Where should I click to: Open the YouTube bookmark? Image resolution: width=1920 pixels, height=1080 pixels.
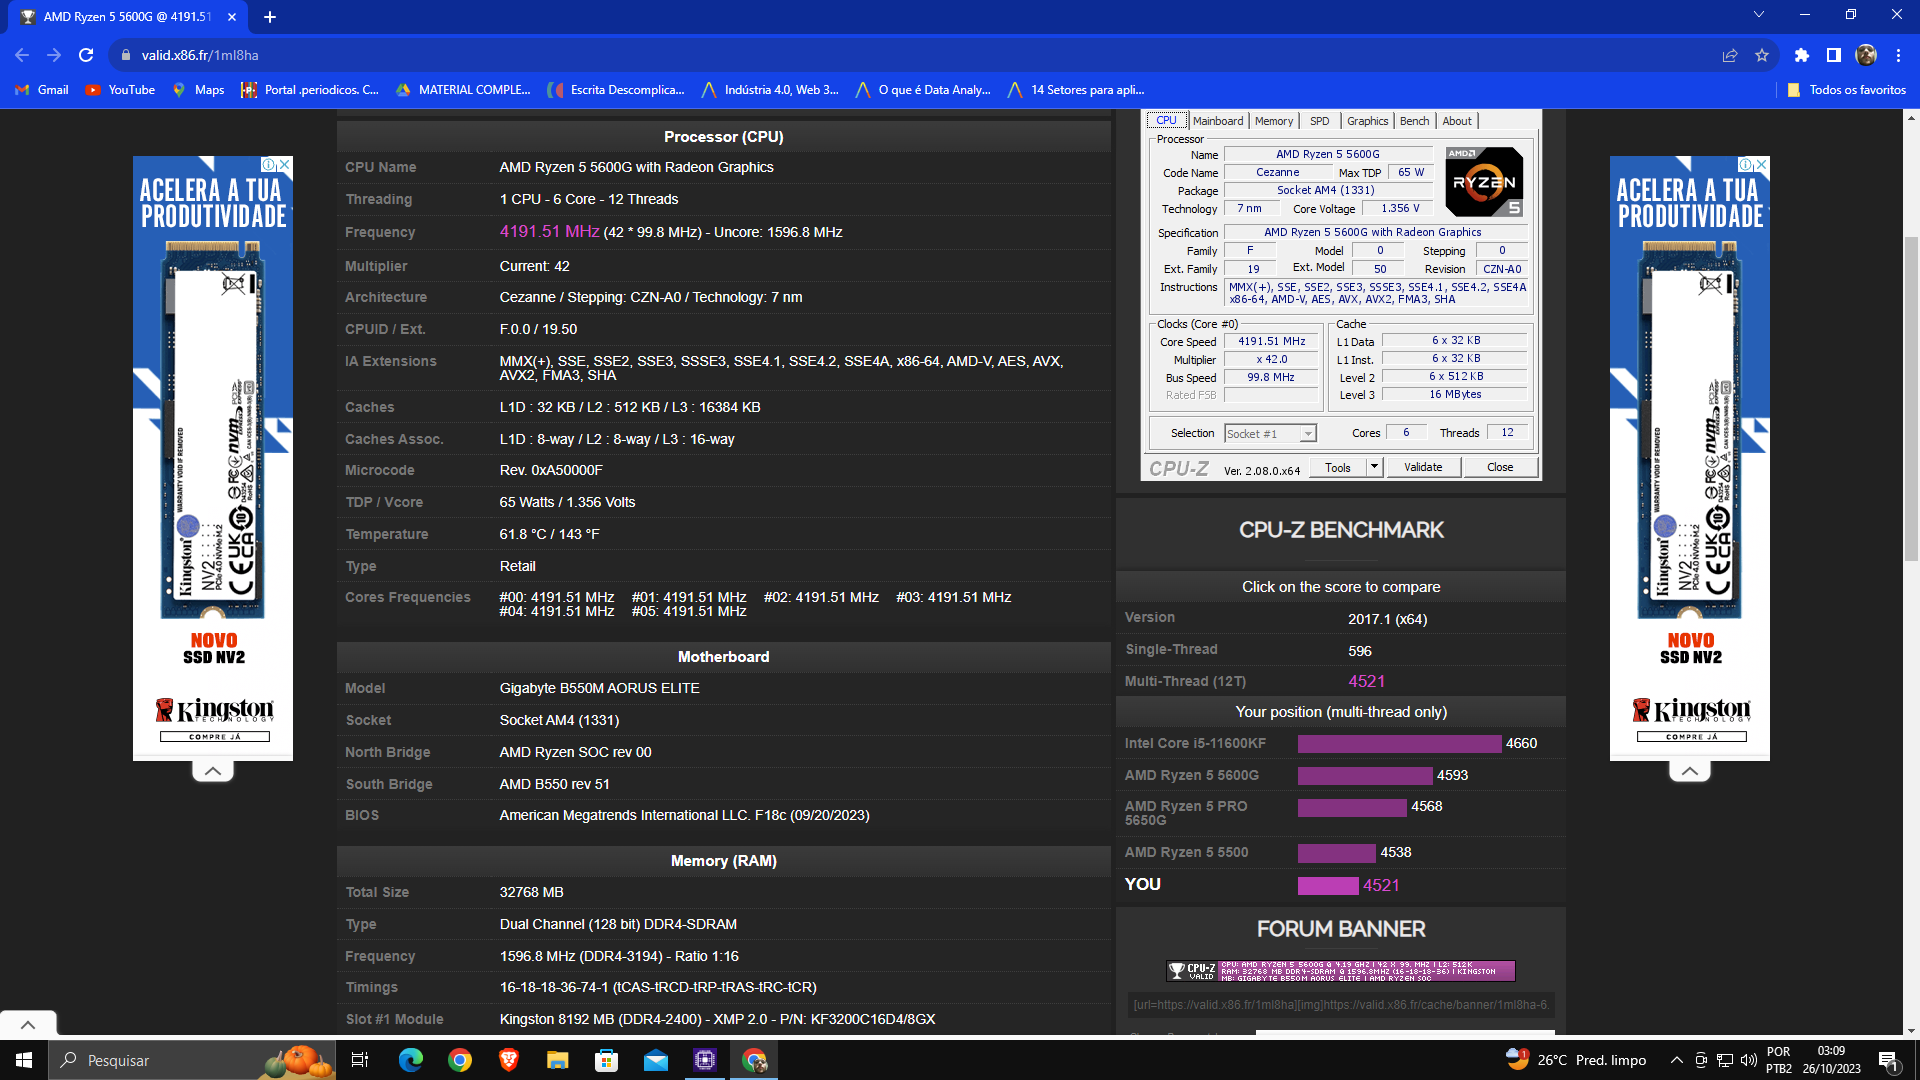120,90
